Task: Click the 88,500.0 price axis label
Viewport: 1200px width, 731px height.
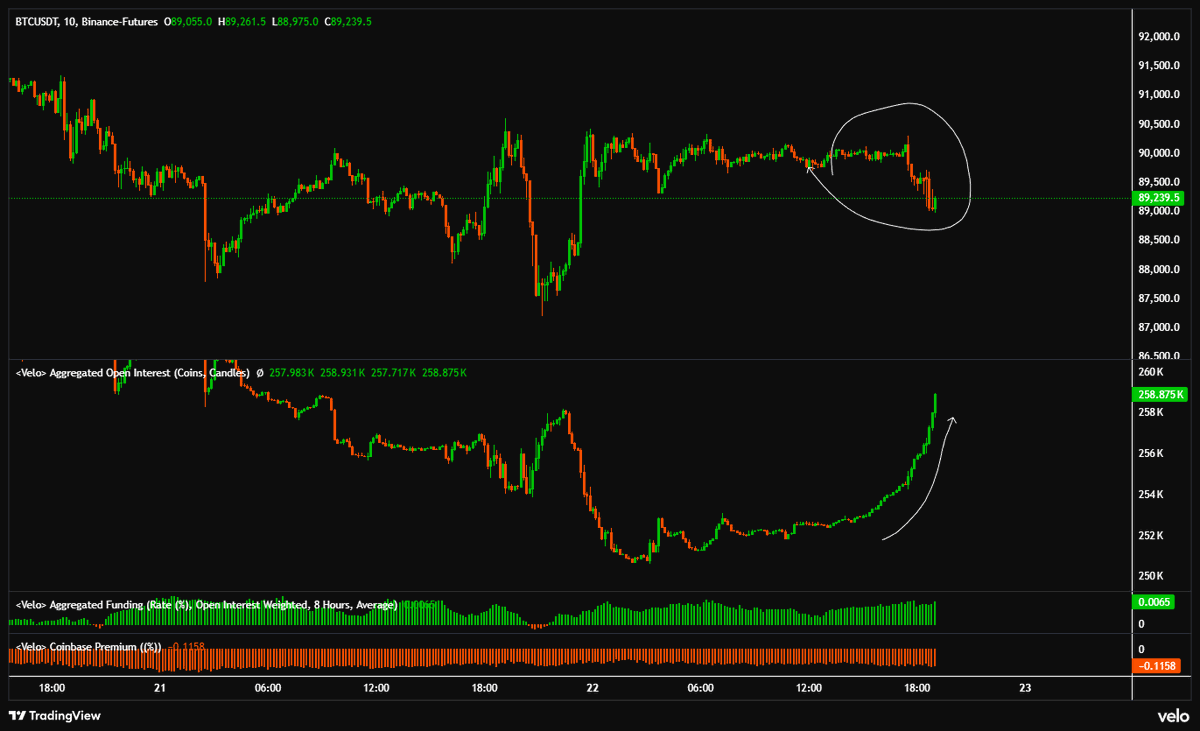Action: tap(1160, 240)
